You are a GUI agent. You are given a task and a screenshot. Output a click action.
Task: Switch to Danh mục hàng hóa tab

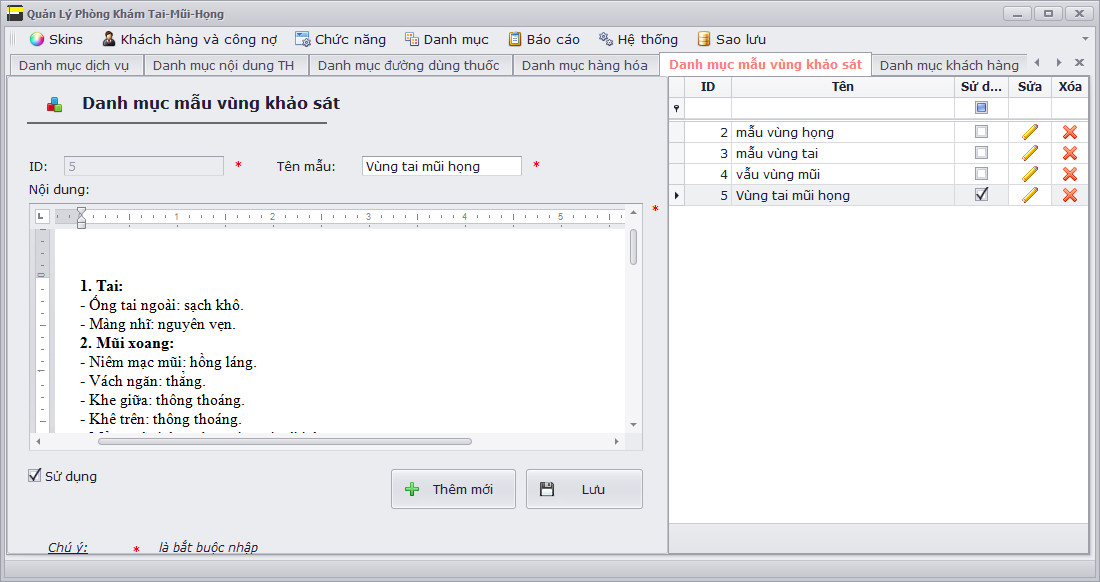(584, 65)
